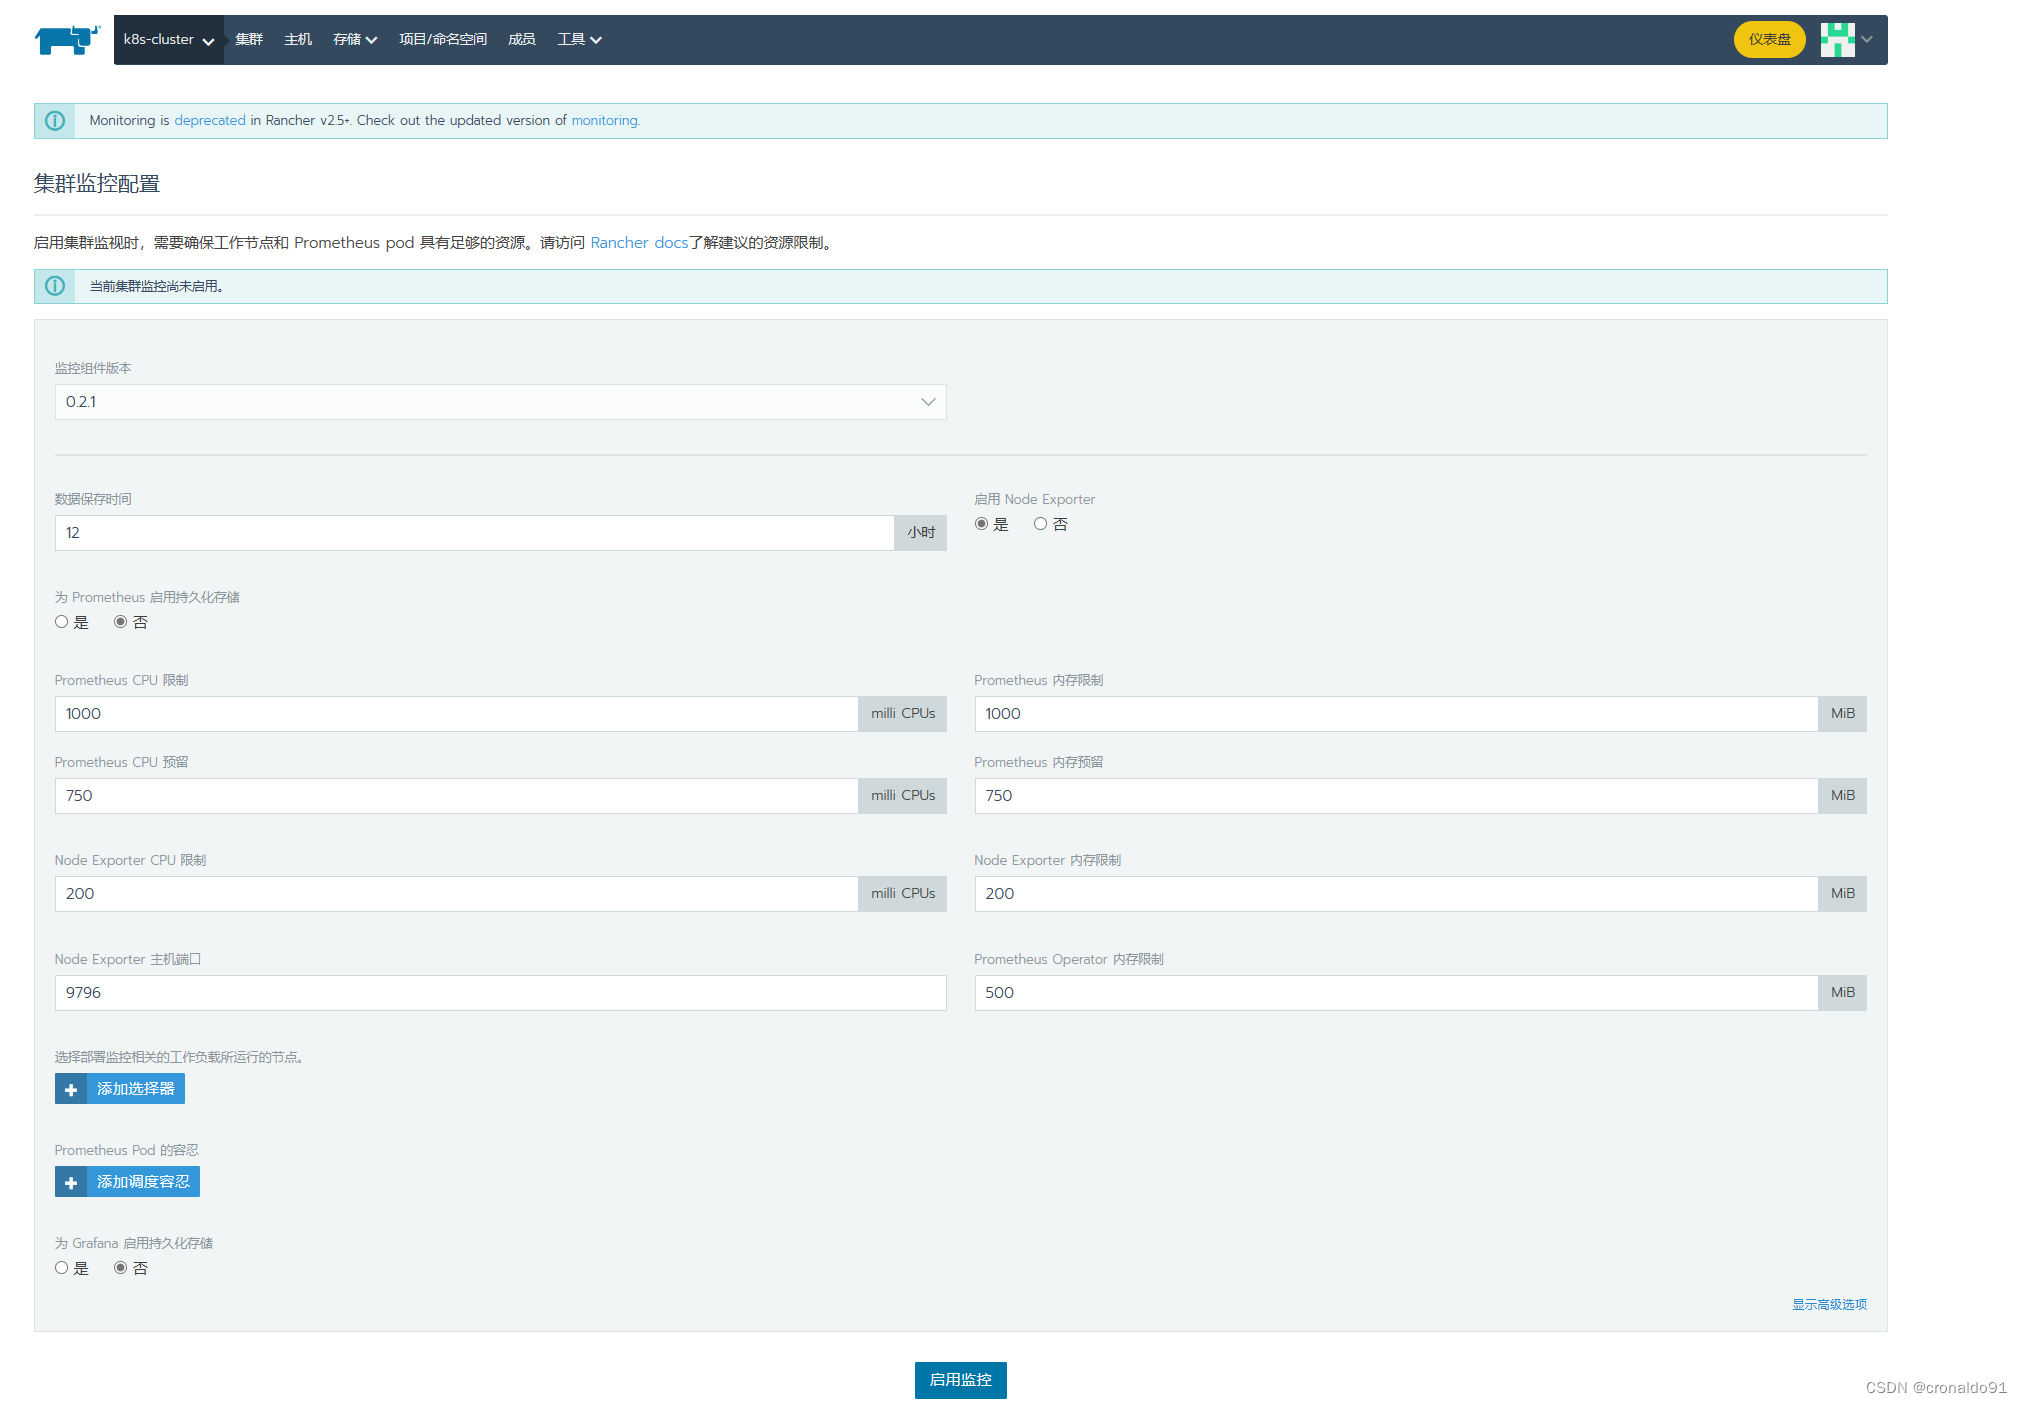Click the info icon beside 当前集群监控尚未启用

55,286
